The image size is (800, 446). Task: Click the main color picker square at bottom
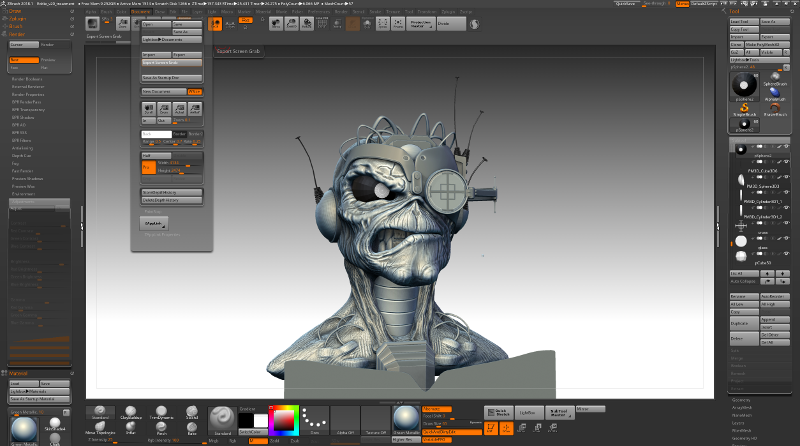(283, 422)
